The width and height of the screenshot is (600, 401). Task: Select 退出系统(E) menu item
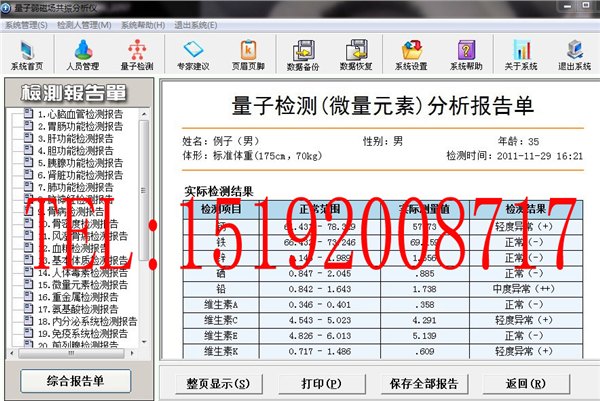pyautogui.click(x=196, y=25)
